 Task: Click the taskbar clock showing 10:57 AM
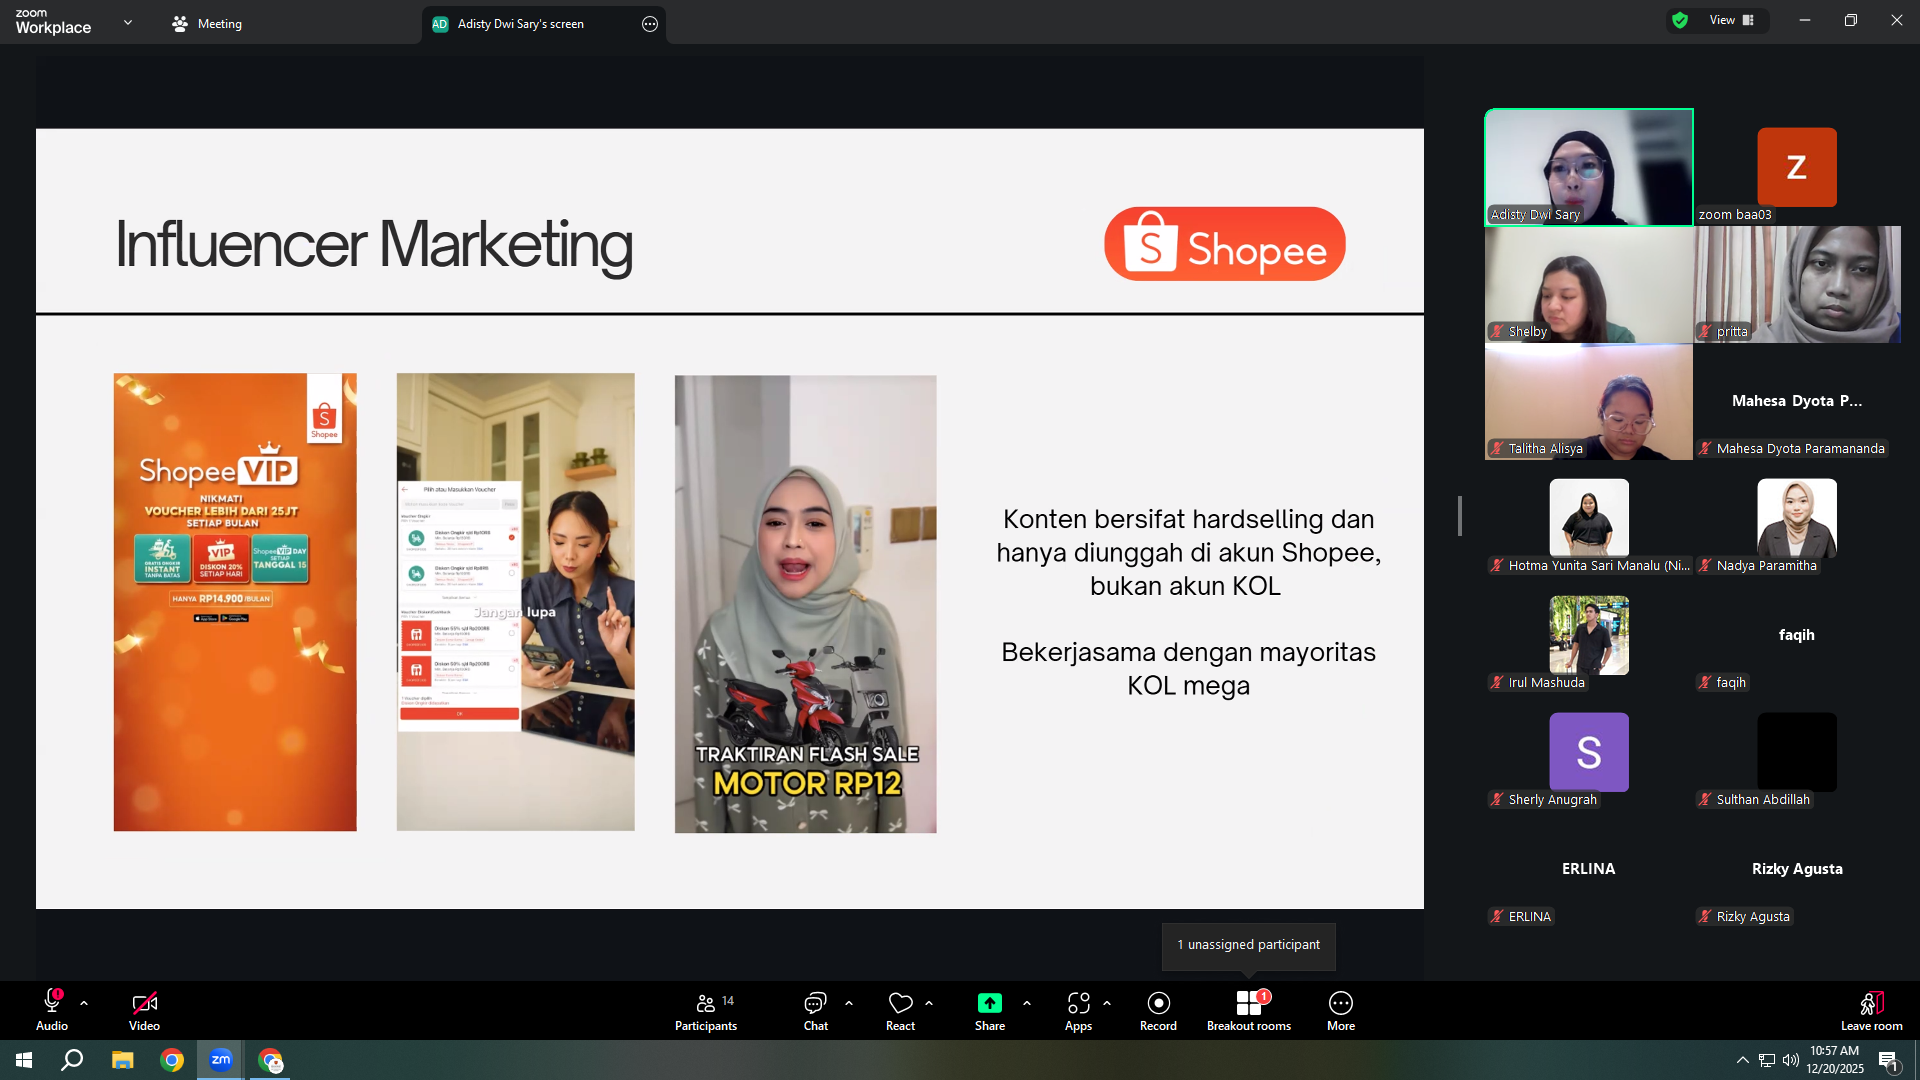(x=1835, y=1060)
